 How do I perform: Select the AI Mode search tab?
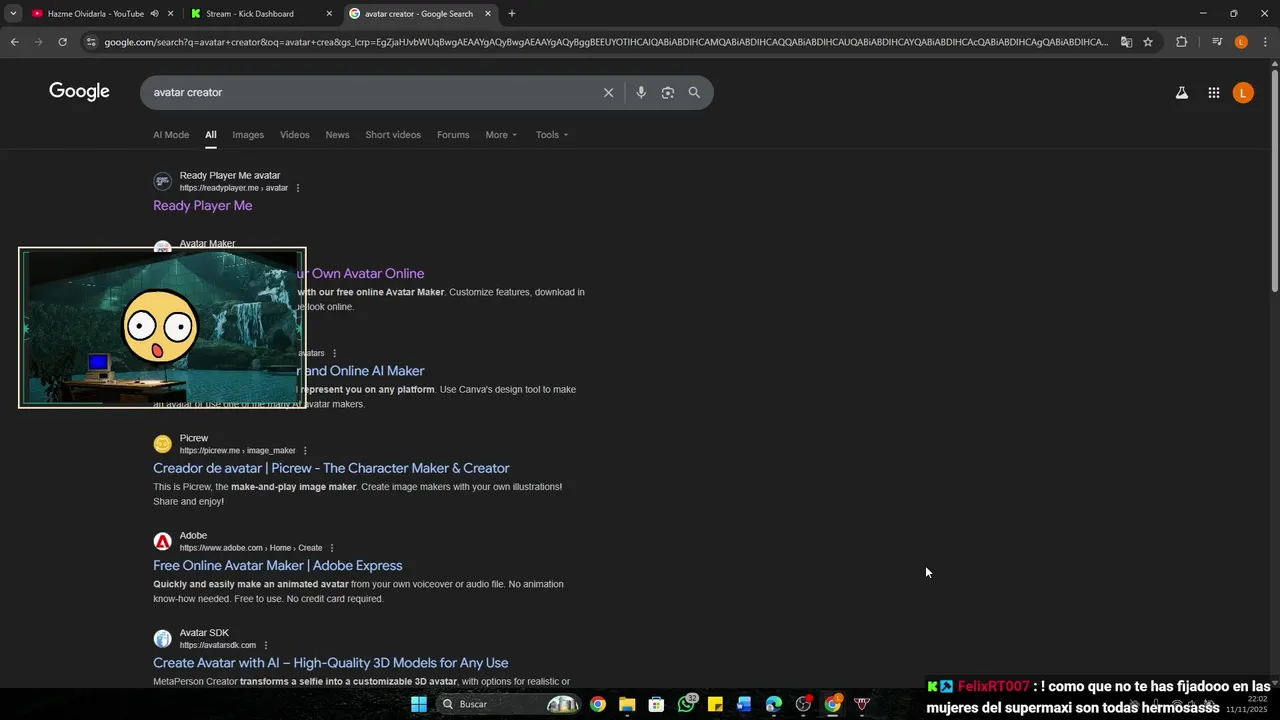(171, 135)
